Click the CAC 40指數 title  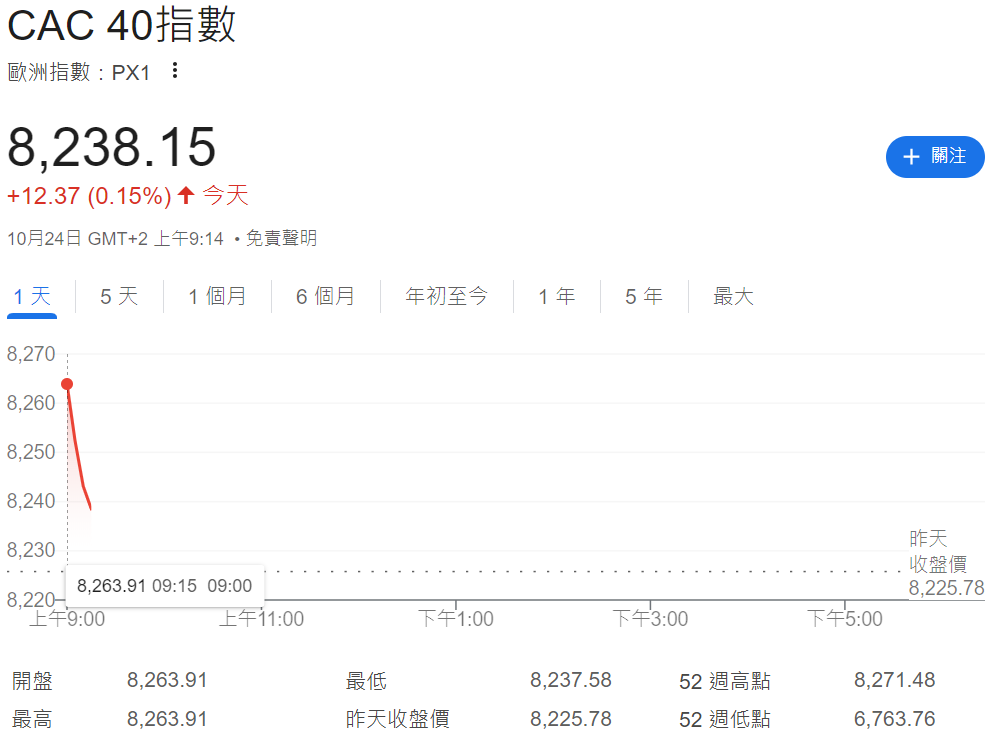[x=122, y=25]
